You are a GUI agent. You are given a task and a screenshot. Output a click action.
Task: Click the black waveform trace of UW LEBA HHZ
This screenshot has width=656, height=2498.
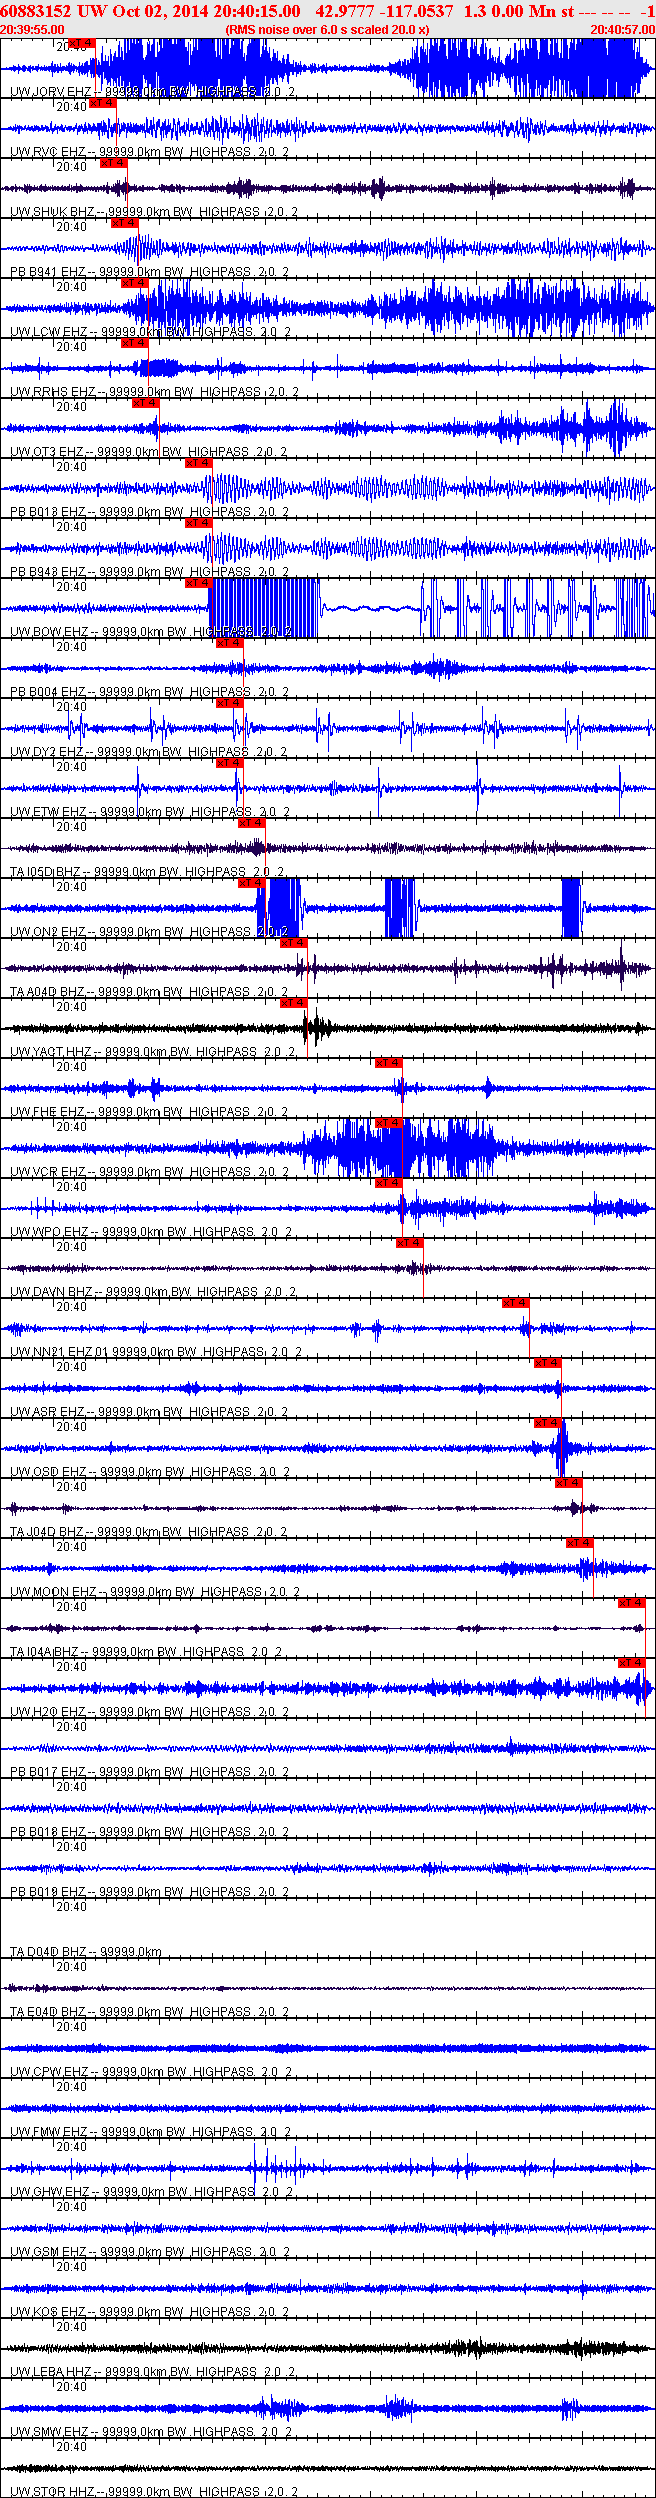pos(328,2348)
